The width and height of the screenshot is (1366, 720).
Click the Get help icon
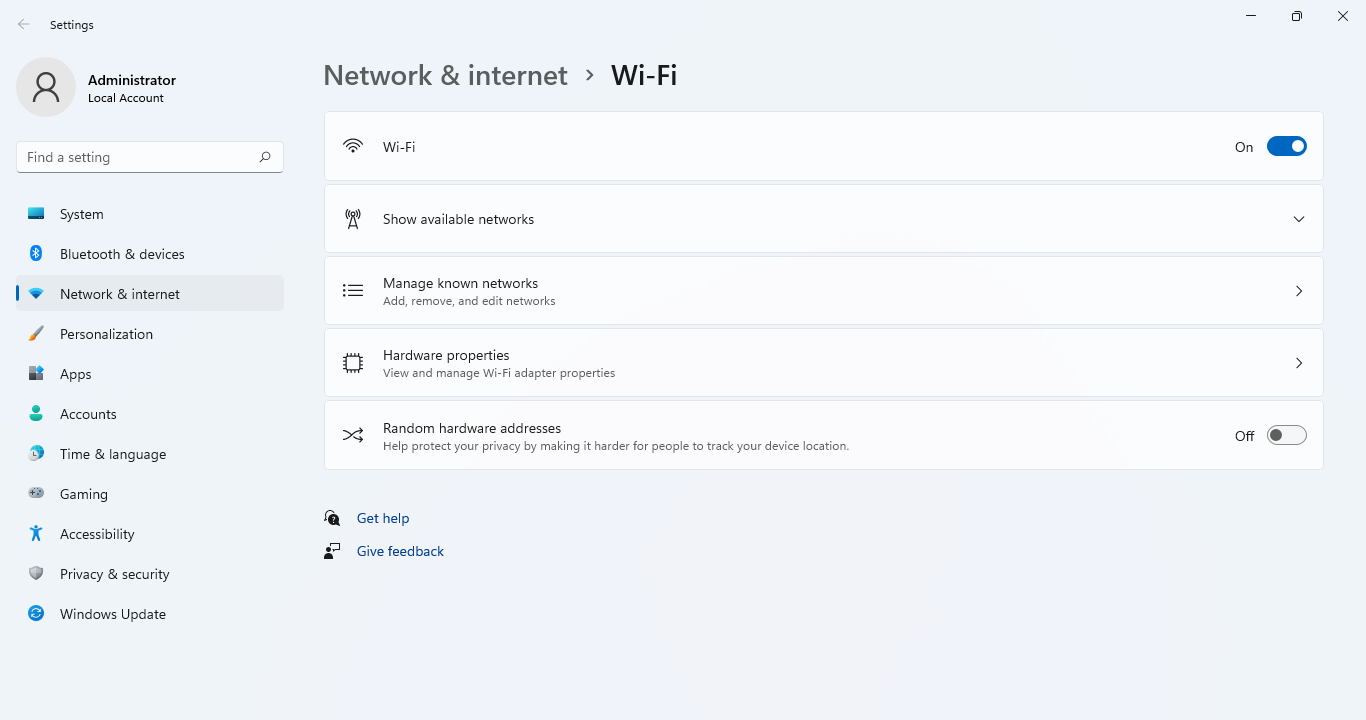coord(331,517)
